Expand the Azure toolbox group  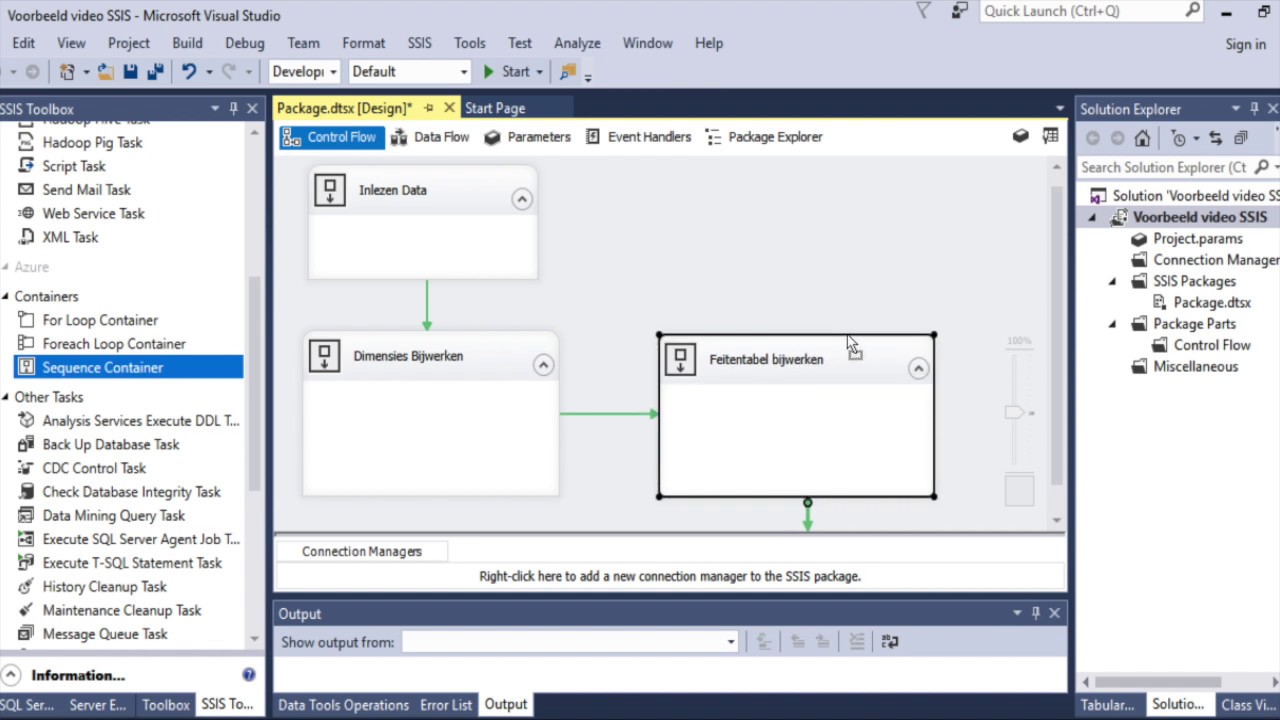coord(6,267)
